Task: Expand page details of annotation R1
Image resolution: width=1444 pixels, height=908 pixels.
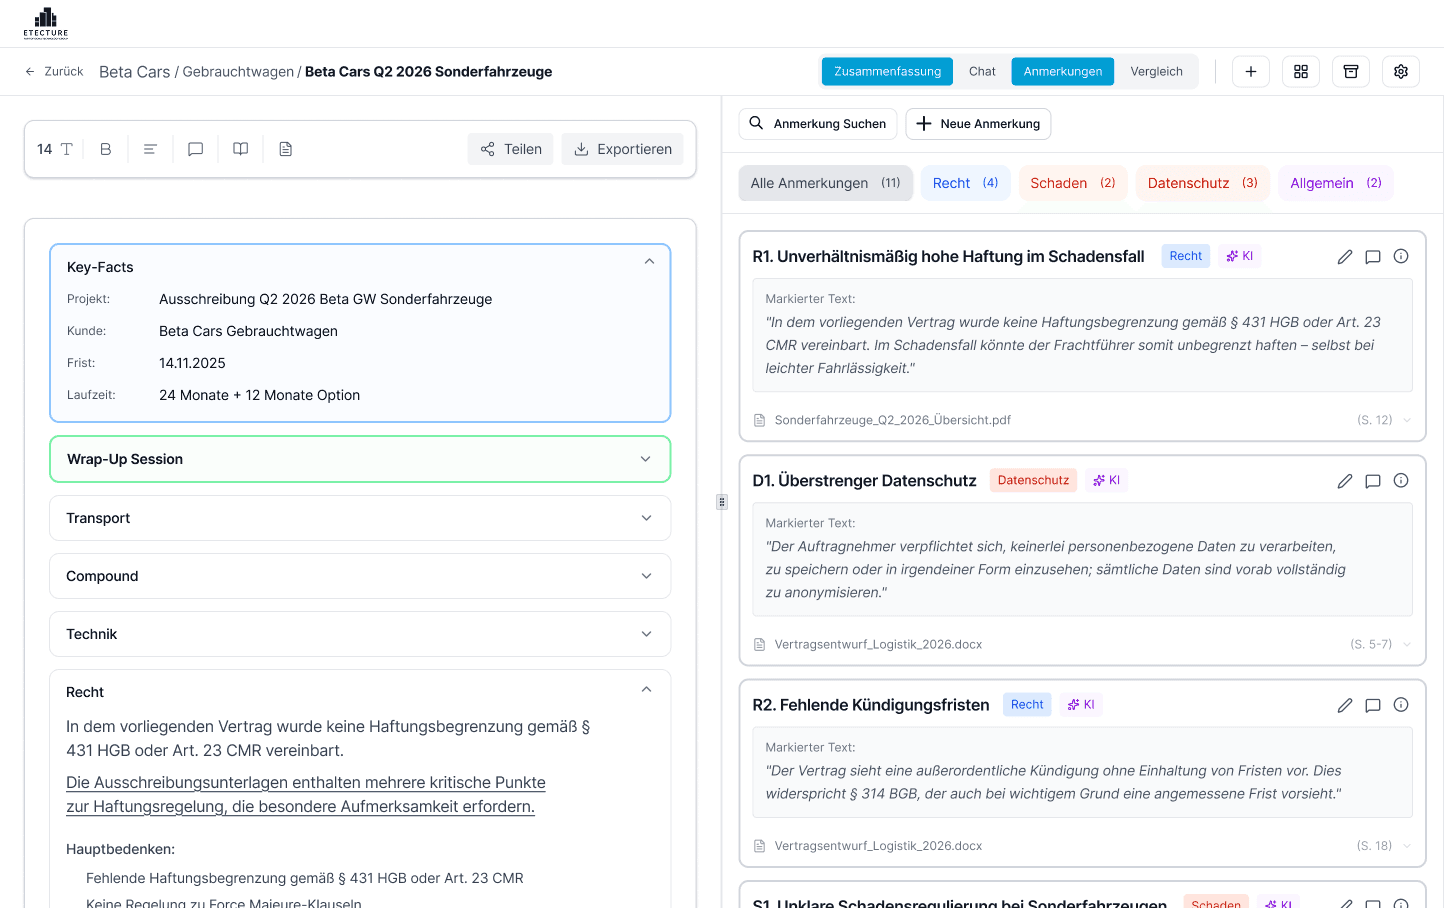Action: [x=1406, y=420]
